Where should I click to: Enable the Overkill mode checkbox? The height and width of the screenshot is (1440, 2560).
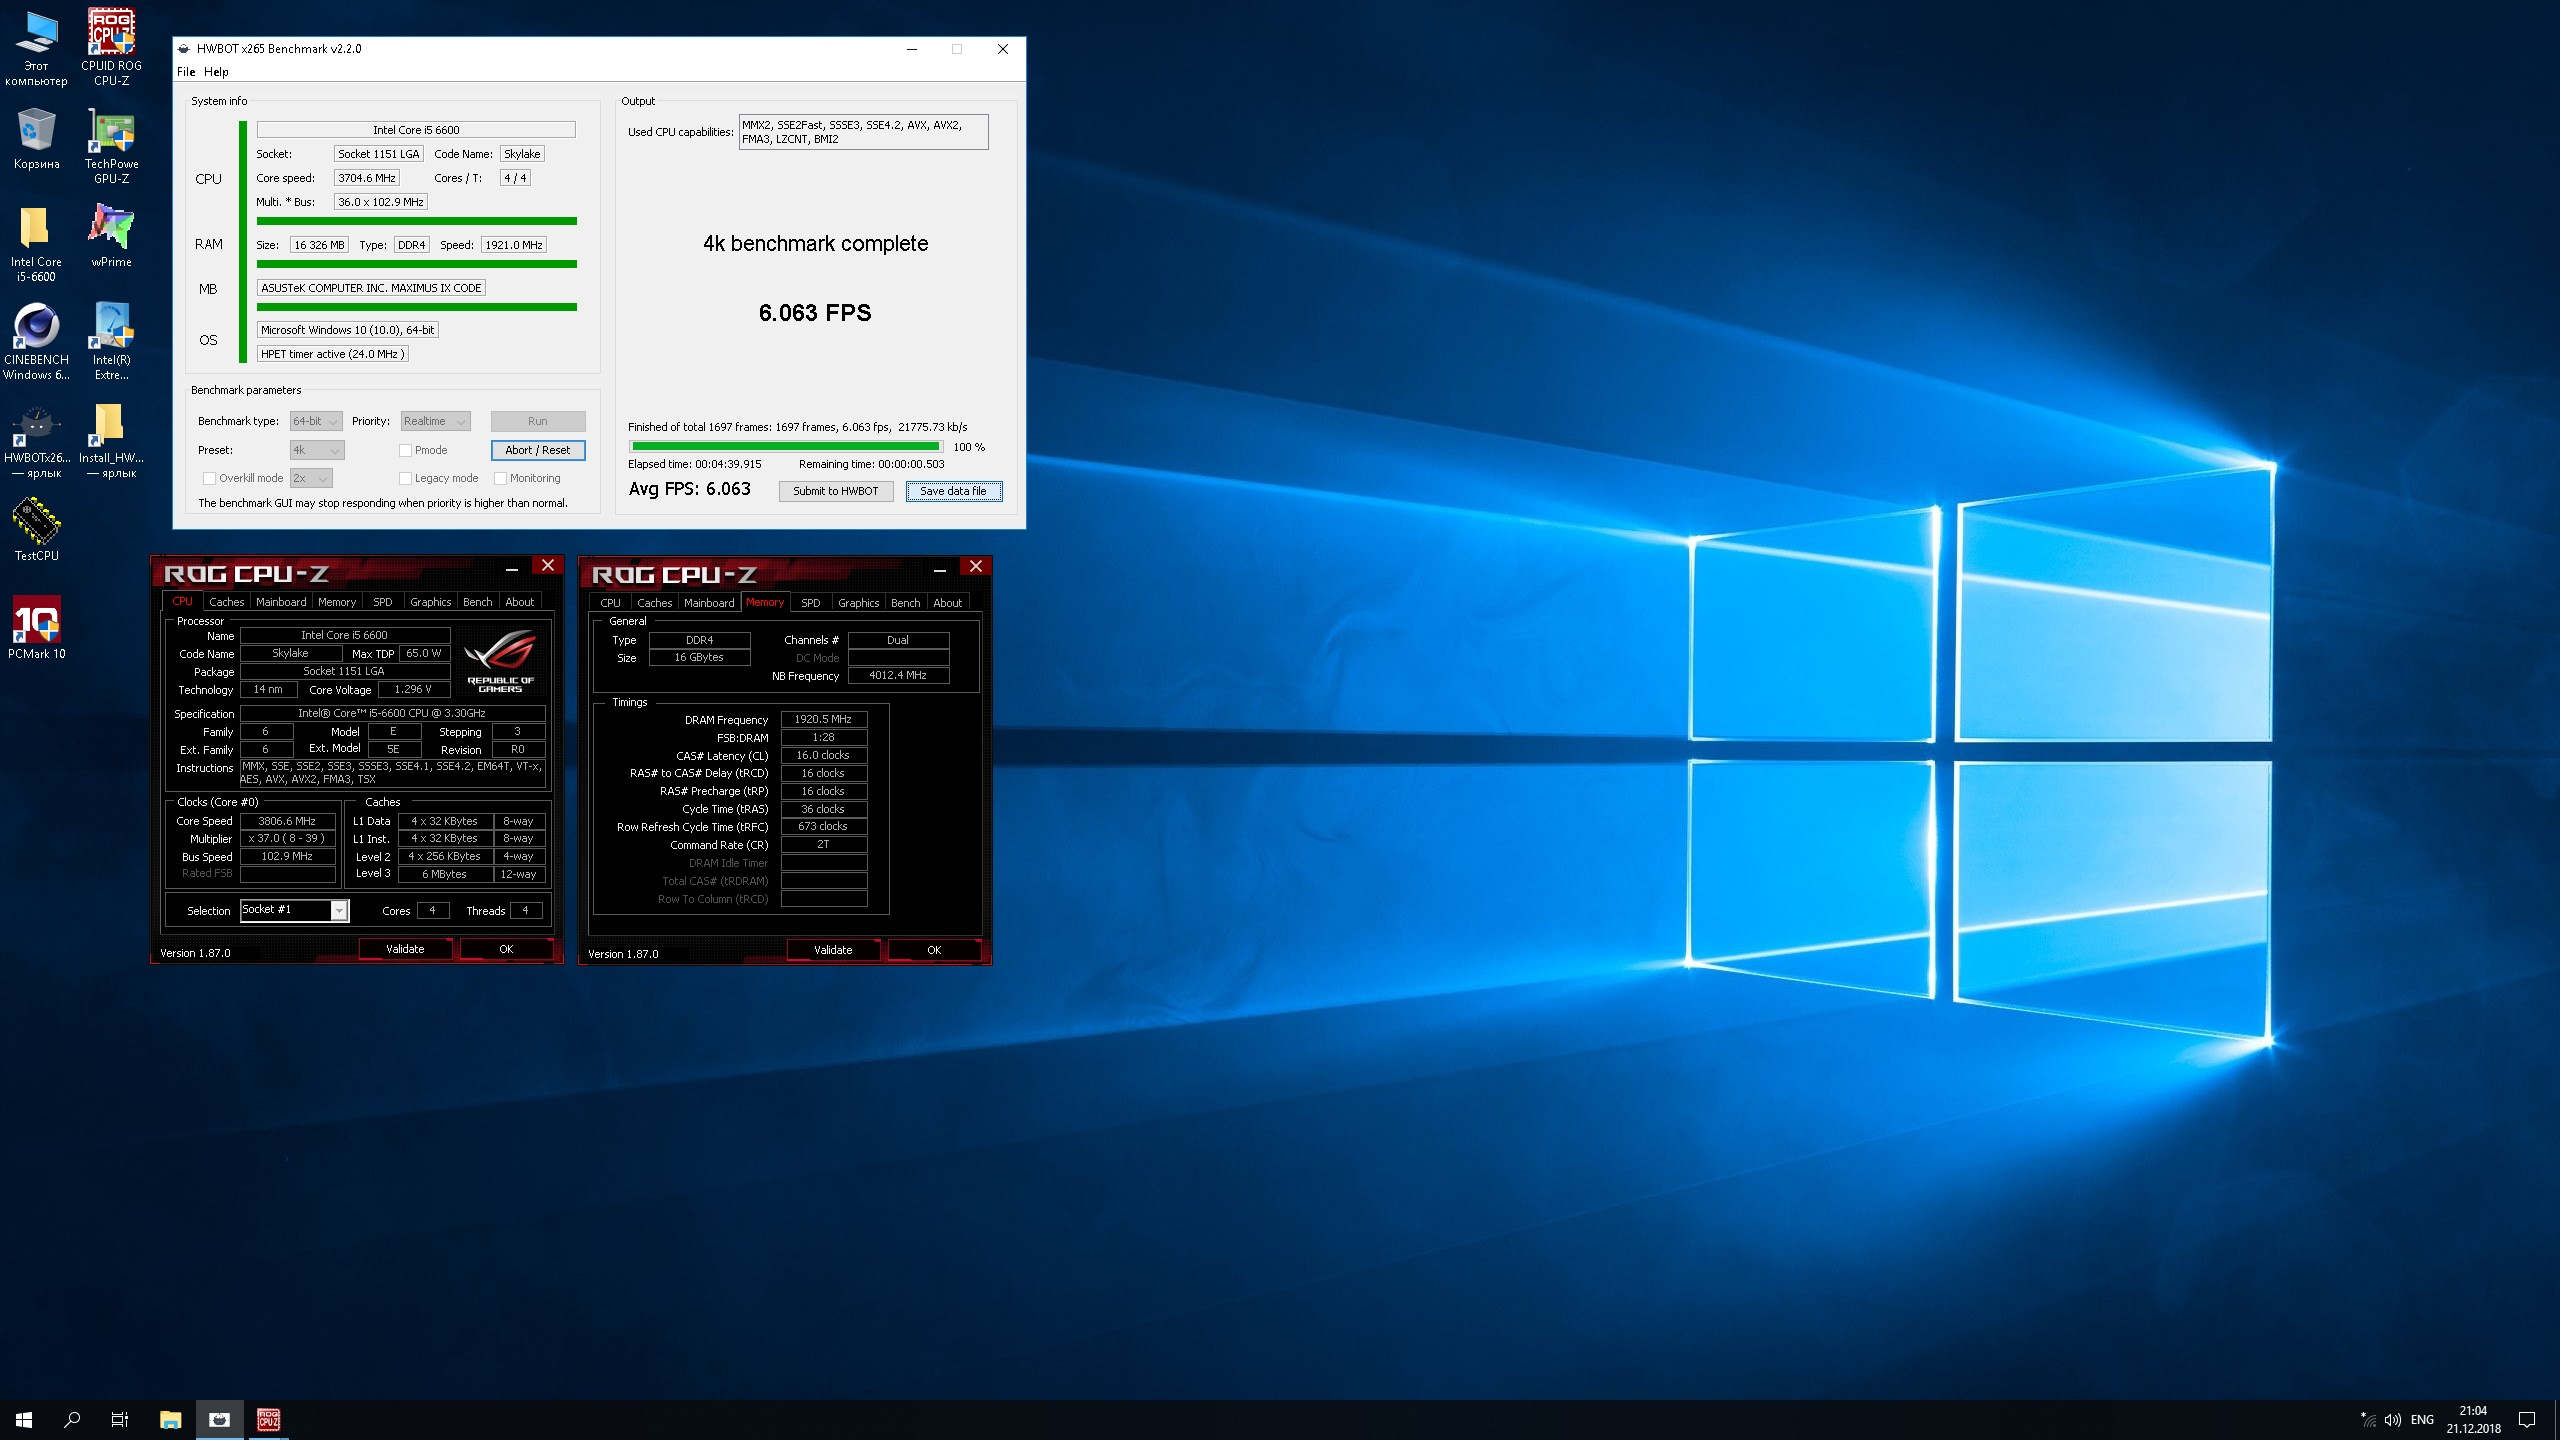tap(209, 478)
